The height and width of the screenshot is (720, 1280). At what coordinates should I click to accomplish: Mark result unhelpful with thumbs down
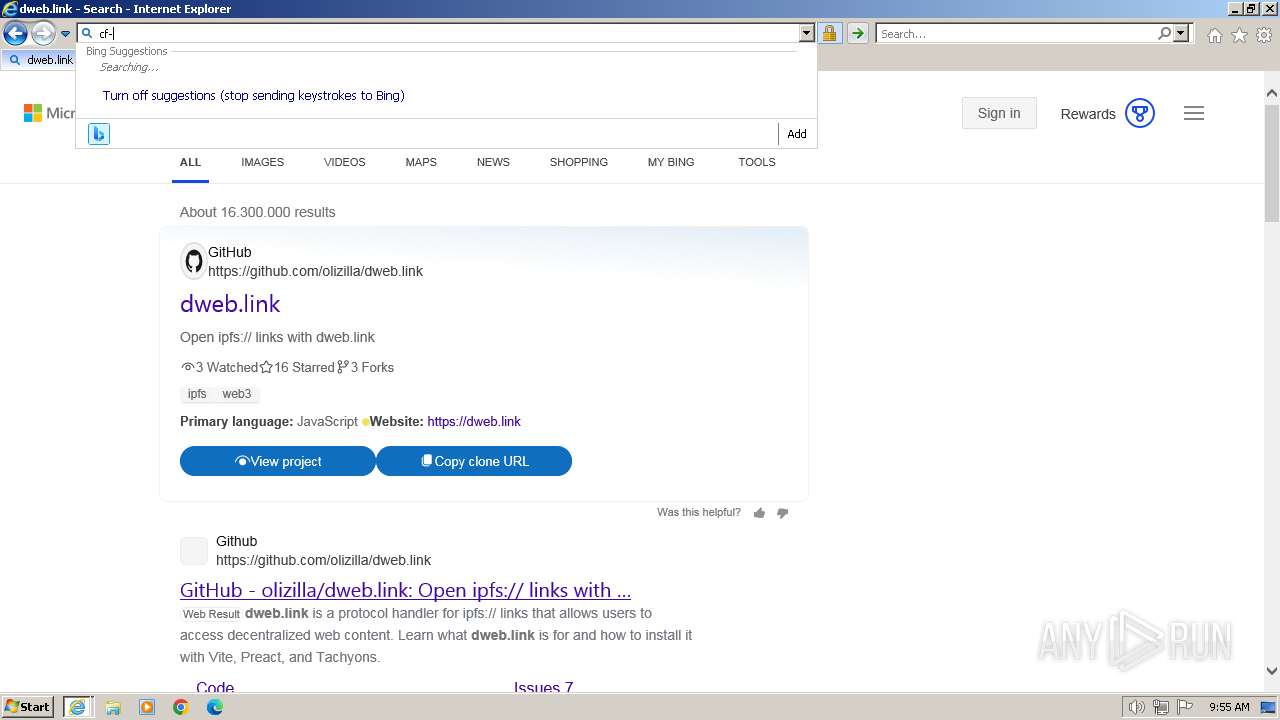point(783,513)
